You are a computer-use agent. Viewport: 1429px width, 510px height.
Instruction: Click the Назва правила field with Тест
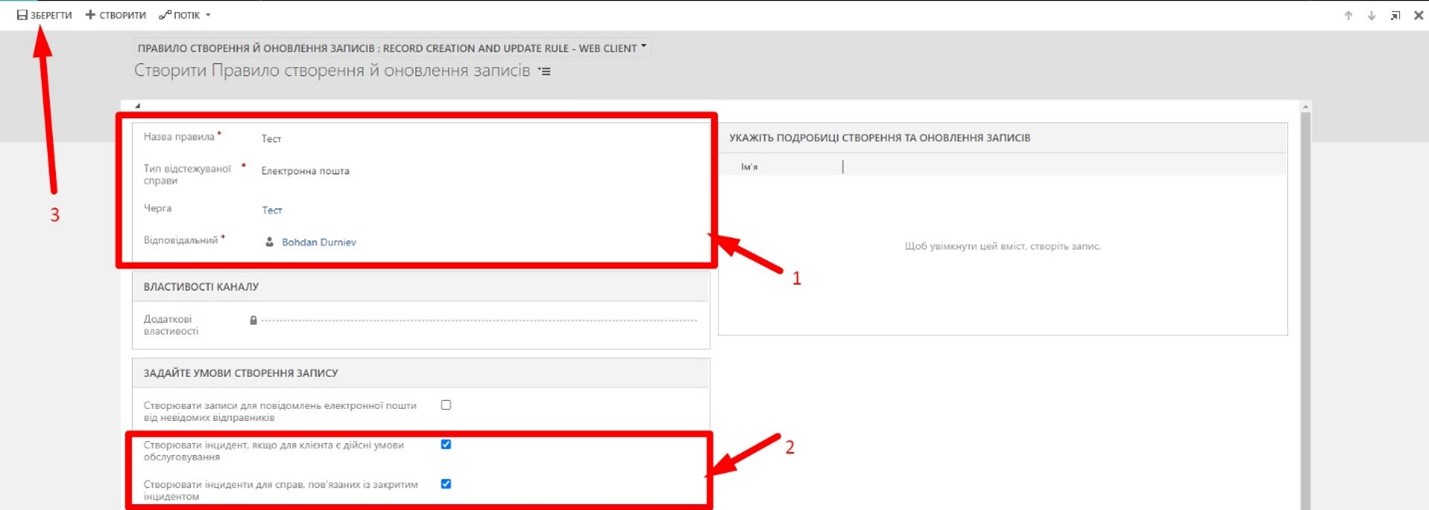click(272, 139)
